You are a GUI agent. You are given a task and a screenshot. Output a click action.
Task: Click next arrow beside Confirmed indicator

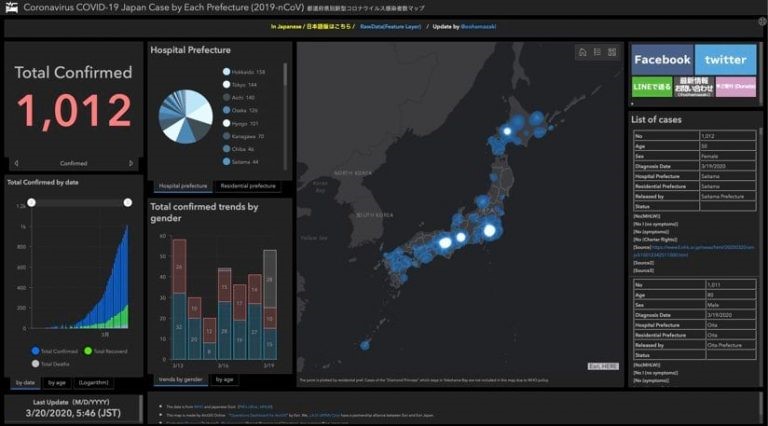coord(131,163)
